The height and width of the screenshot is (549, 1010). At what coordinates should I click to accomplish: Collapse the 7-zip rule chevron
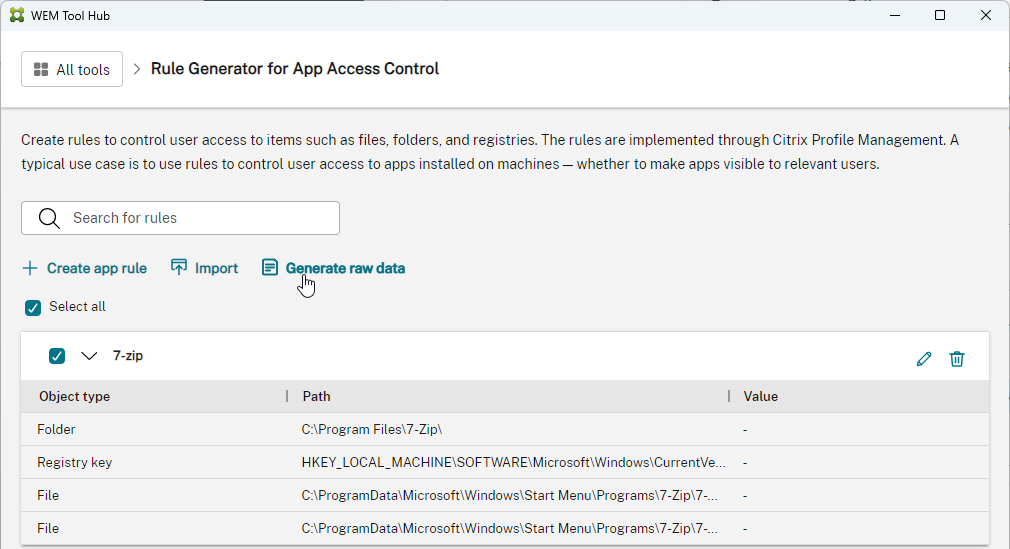(90, 356)
